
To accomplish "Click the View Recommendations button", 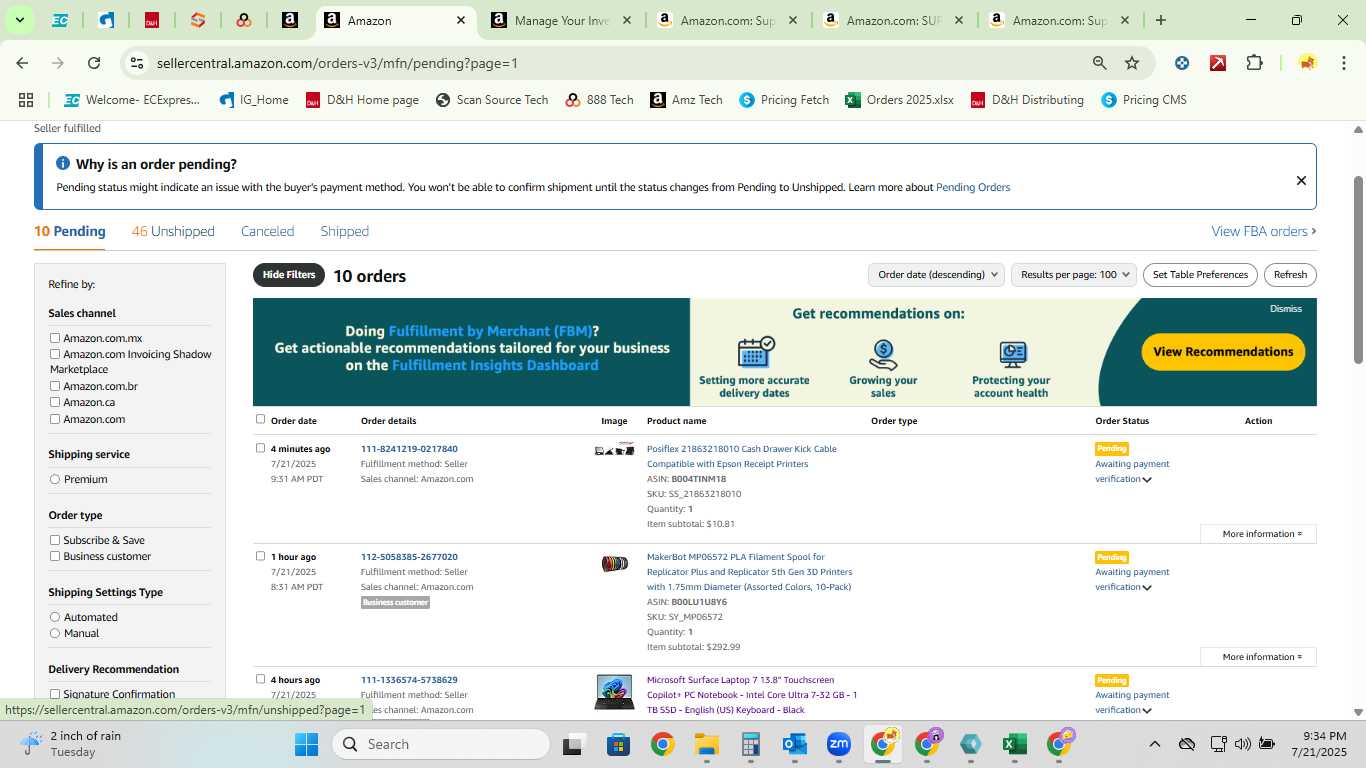I will click(1223, 352).
